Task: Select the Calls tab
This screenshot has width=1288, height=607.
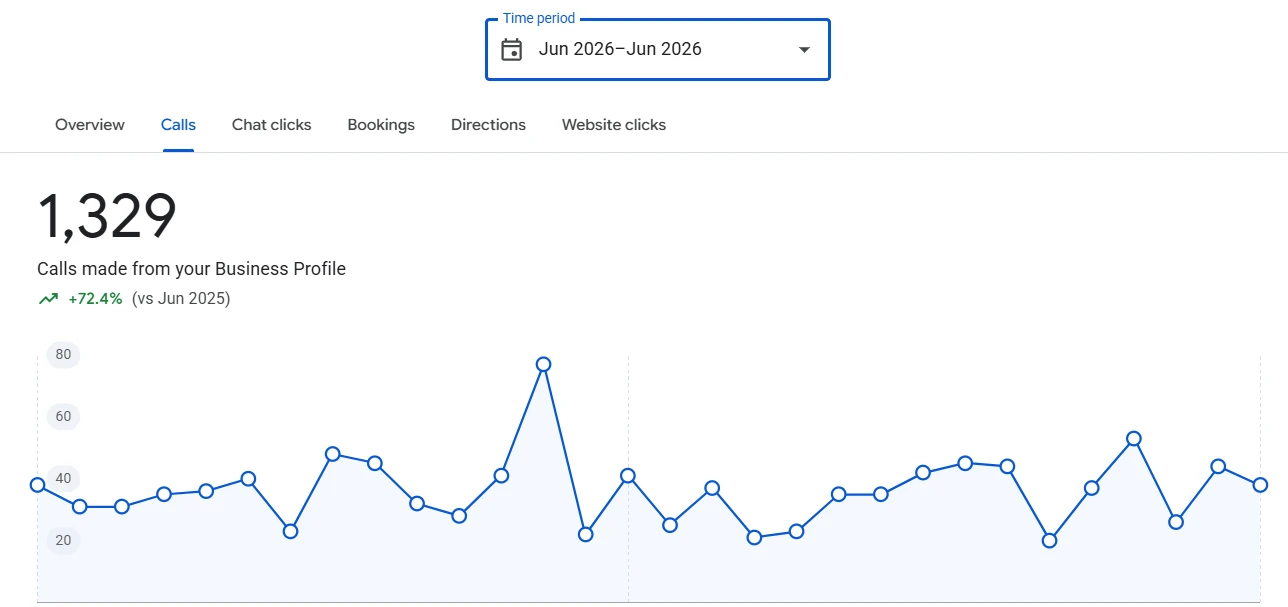Action: click(178, 125)
